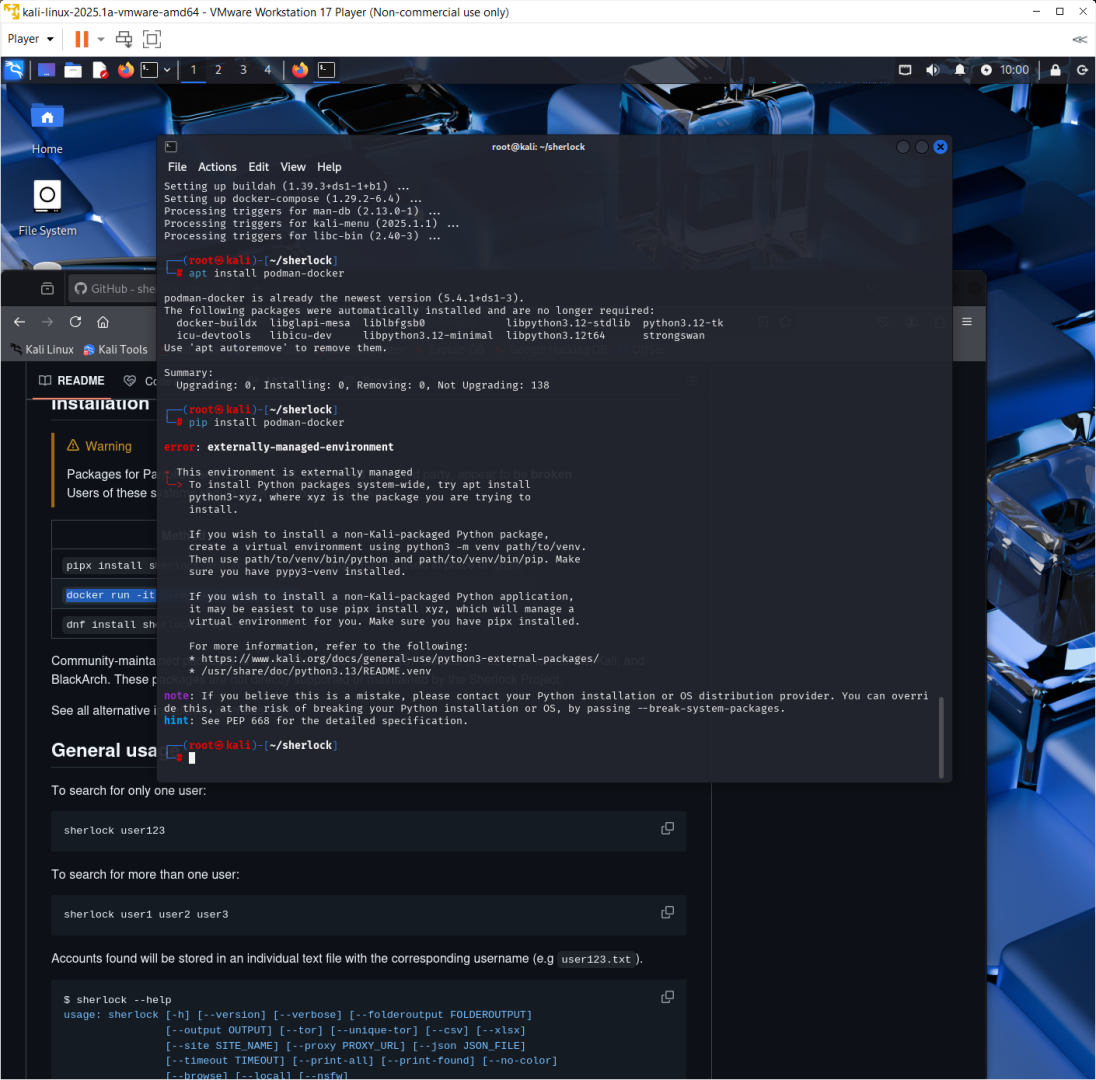
Task: Open the Firefox hamburger application menu
Action: (967, 322)
